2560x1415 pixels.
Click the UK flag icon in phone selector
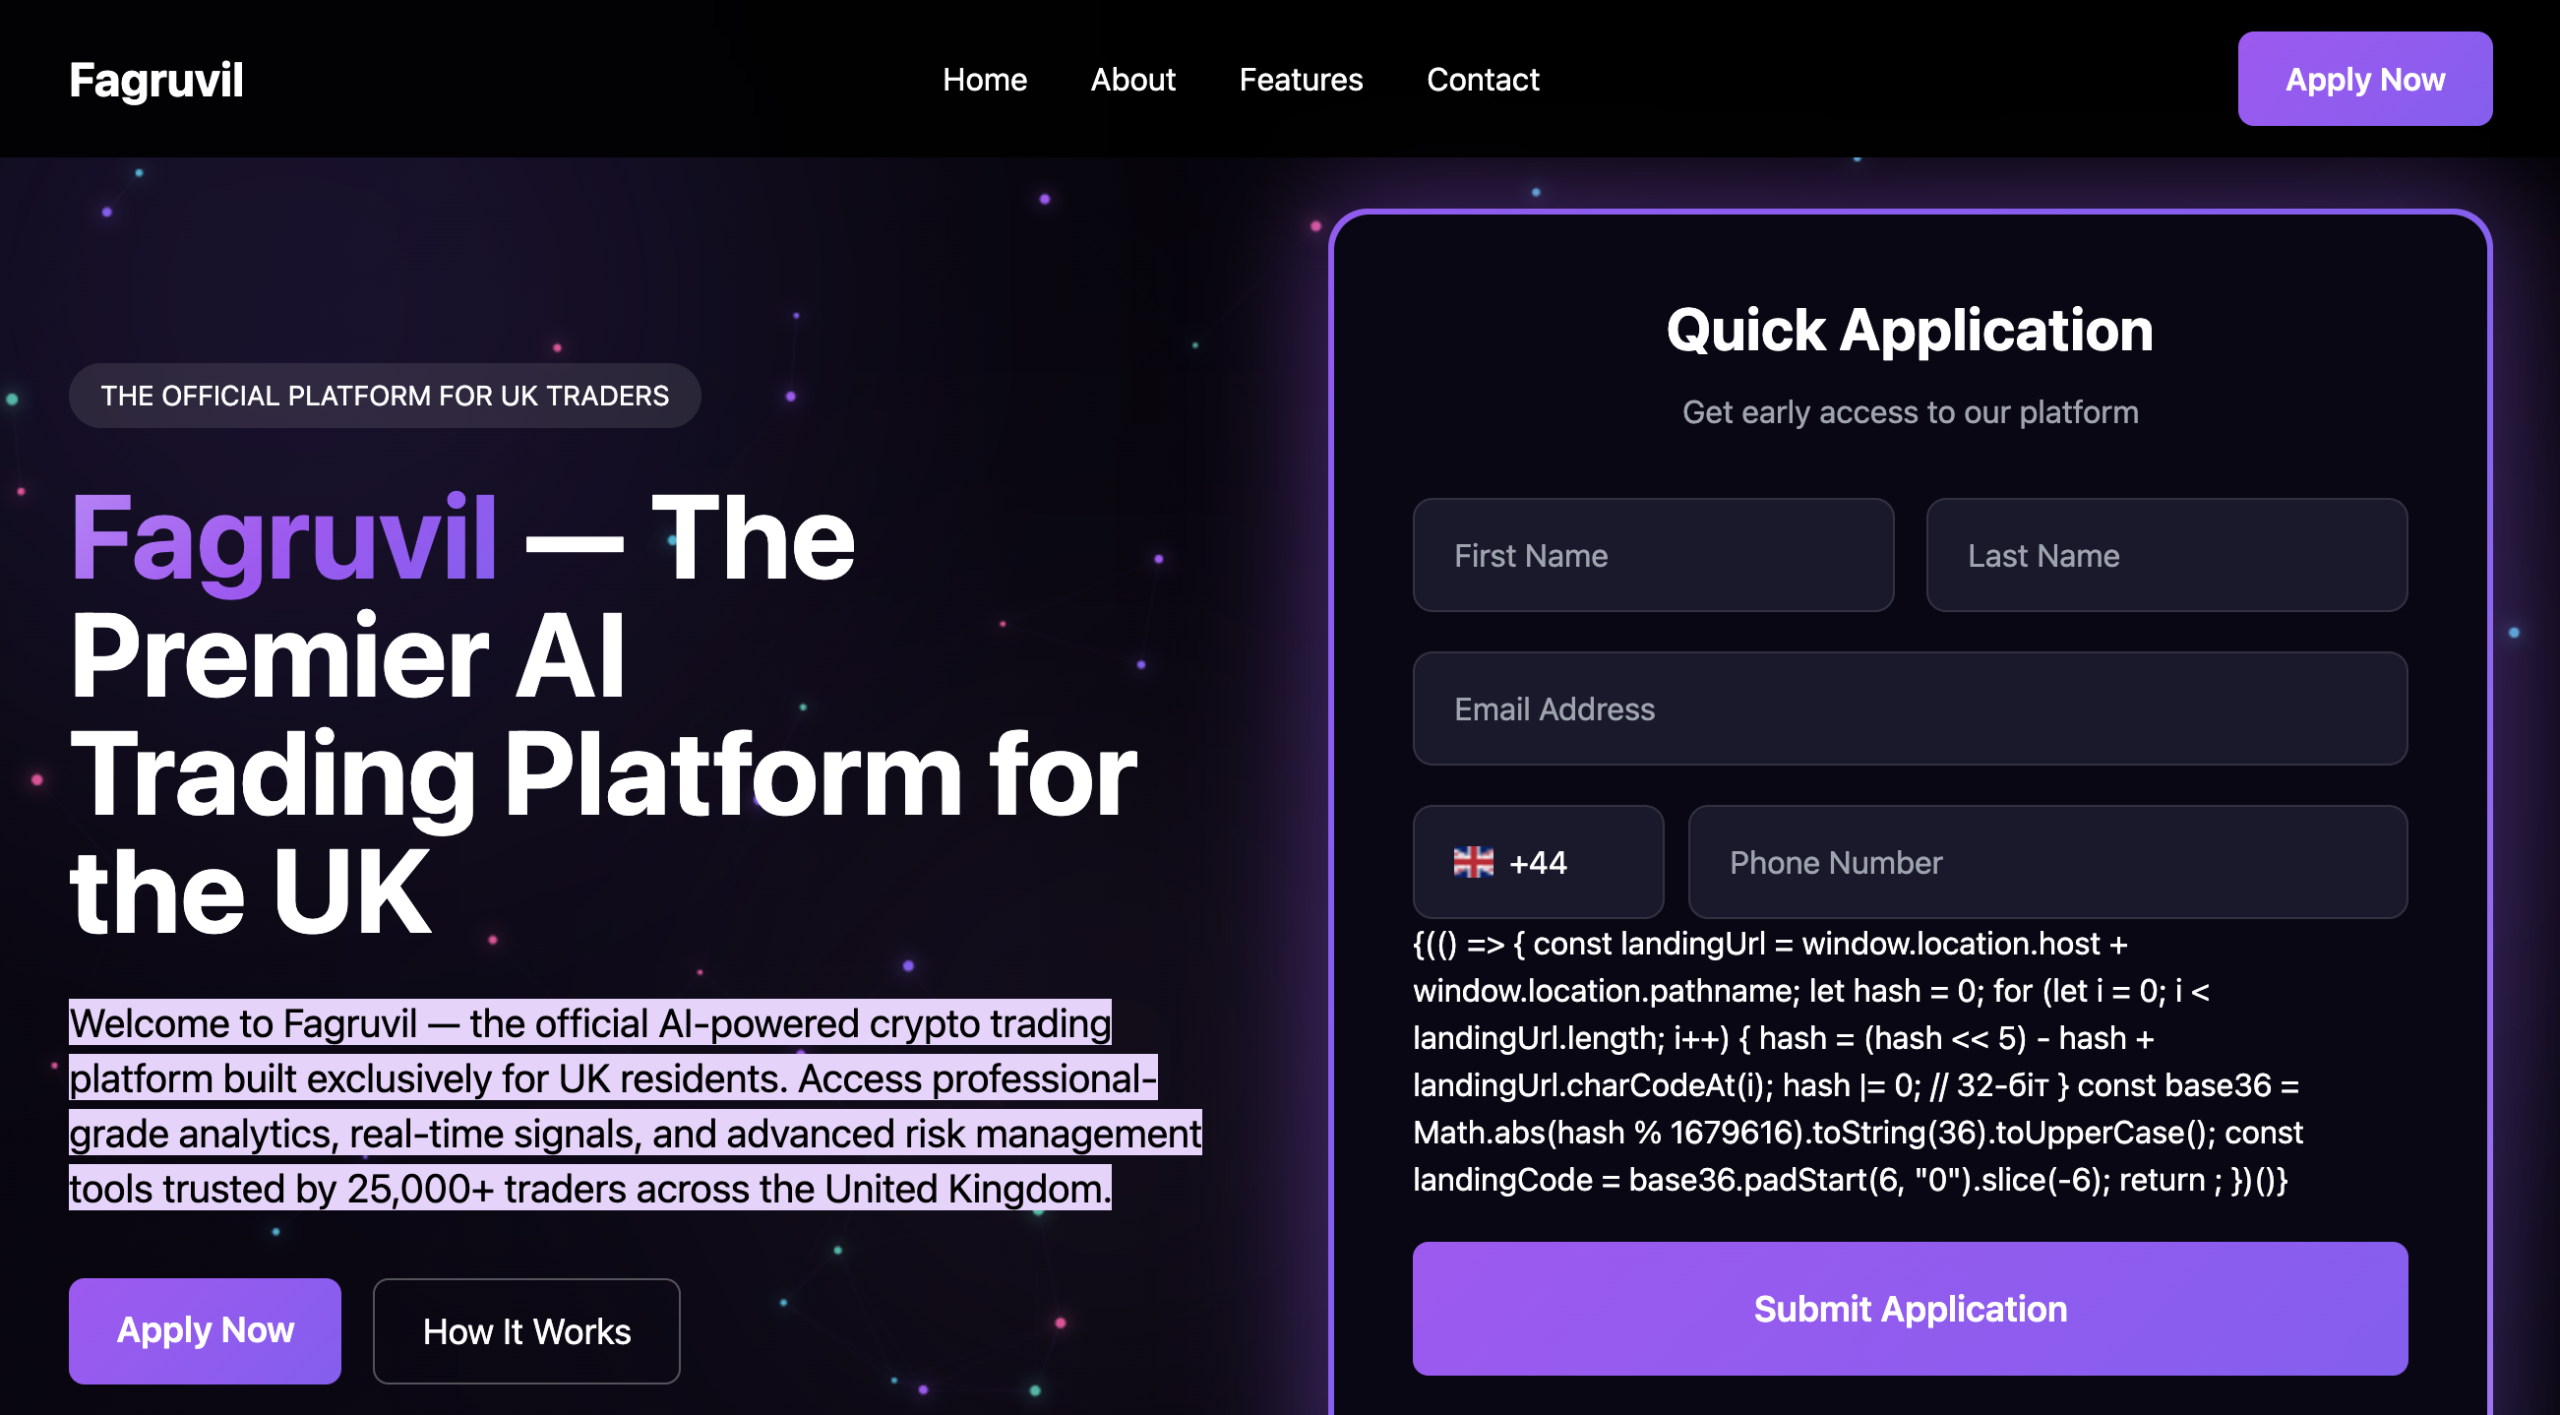click(x=1471, y=861)
